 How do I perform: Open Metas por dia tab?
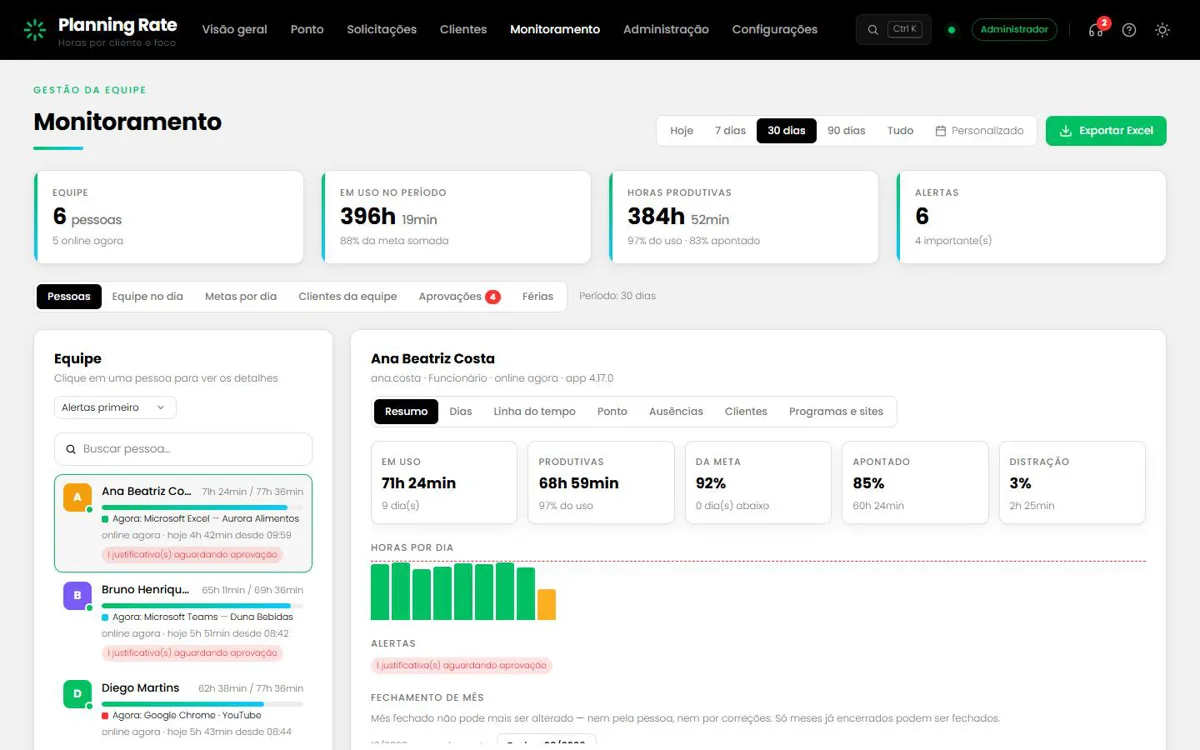[x=241, y=296]
